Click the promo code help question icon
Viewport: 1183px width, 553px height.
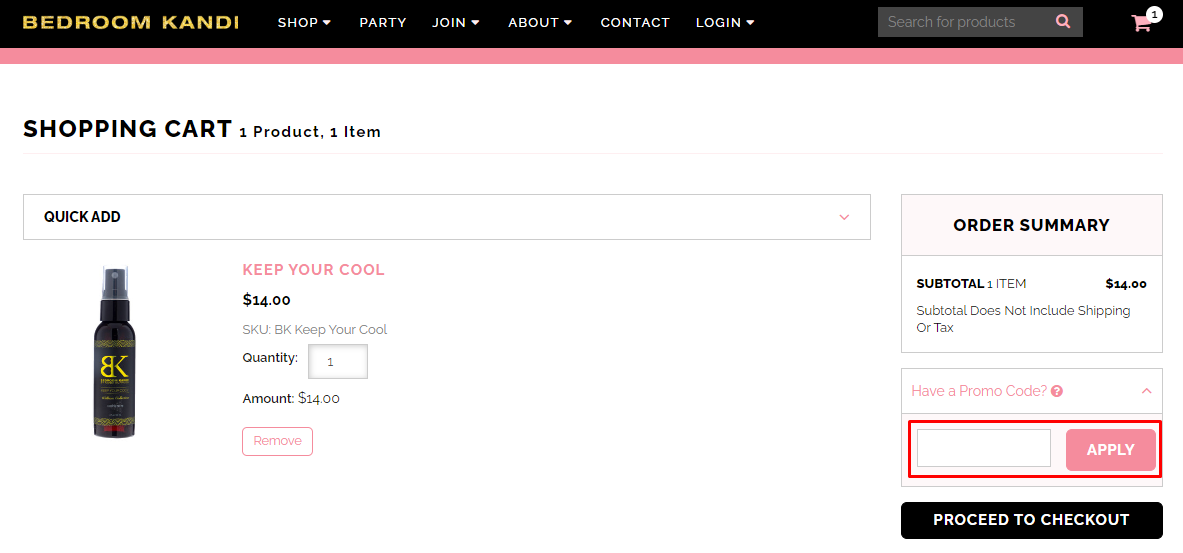click(x=1057, y=391)
